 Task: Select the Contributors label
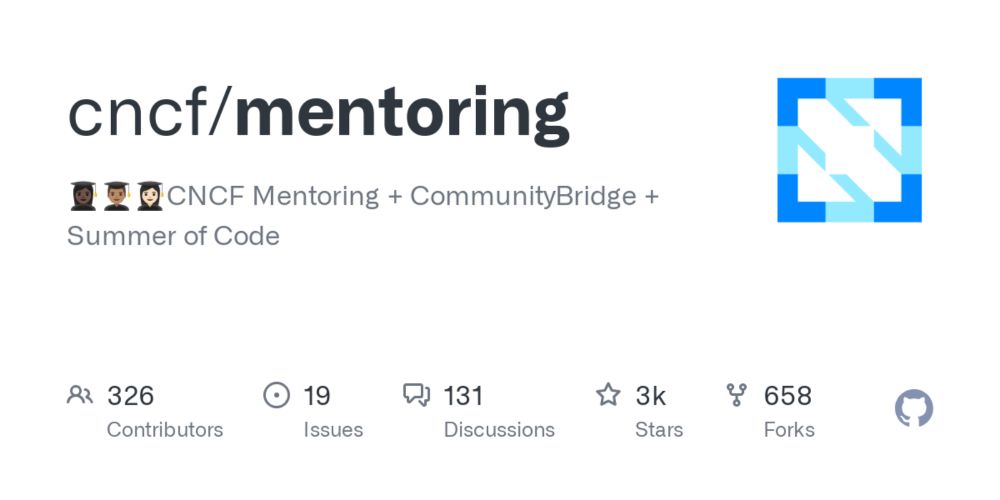[165, 430]
